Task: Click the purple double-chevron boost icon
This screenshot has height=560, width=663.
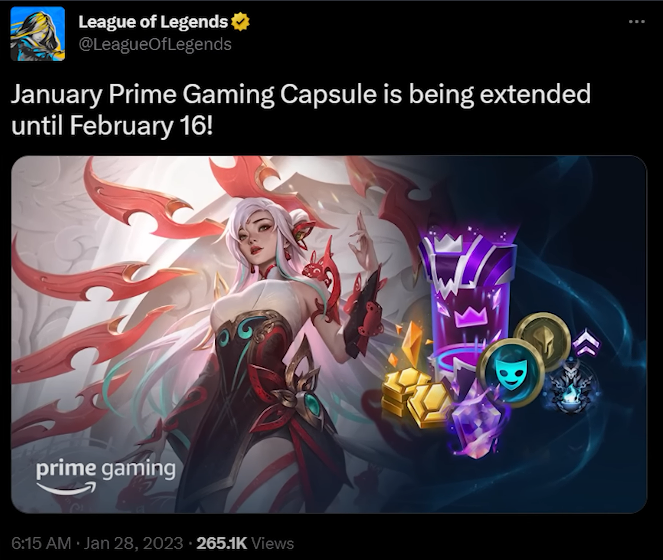Action: tap(586, 341)
